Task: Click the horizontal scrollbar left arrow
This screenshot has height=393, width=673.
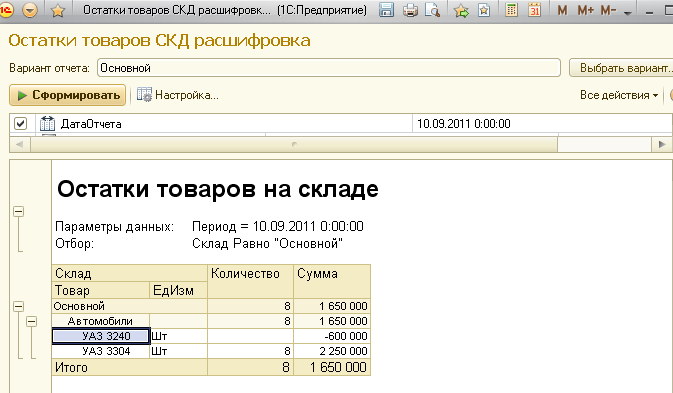Action: pyautogui.click(x=19, y=145)
